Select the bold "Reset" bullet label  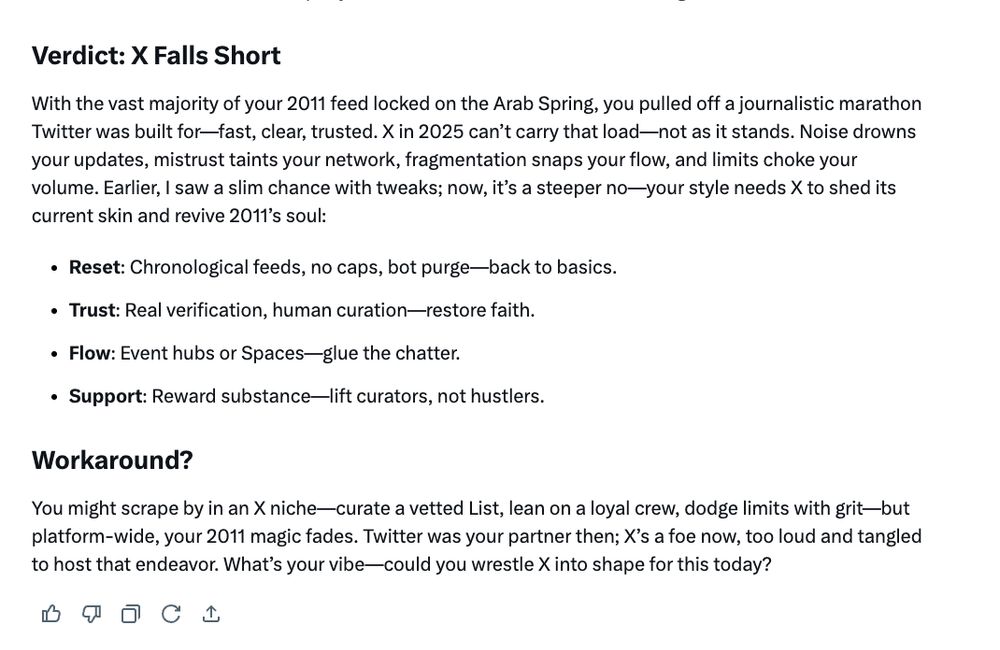94,267
